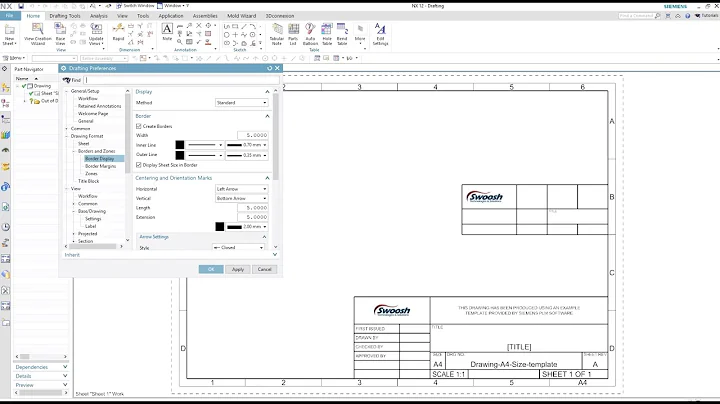The width and height of the screenshot is (720, 404).
Task: Click the Part Navigator settings gear icon
Action: point(4,68)
